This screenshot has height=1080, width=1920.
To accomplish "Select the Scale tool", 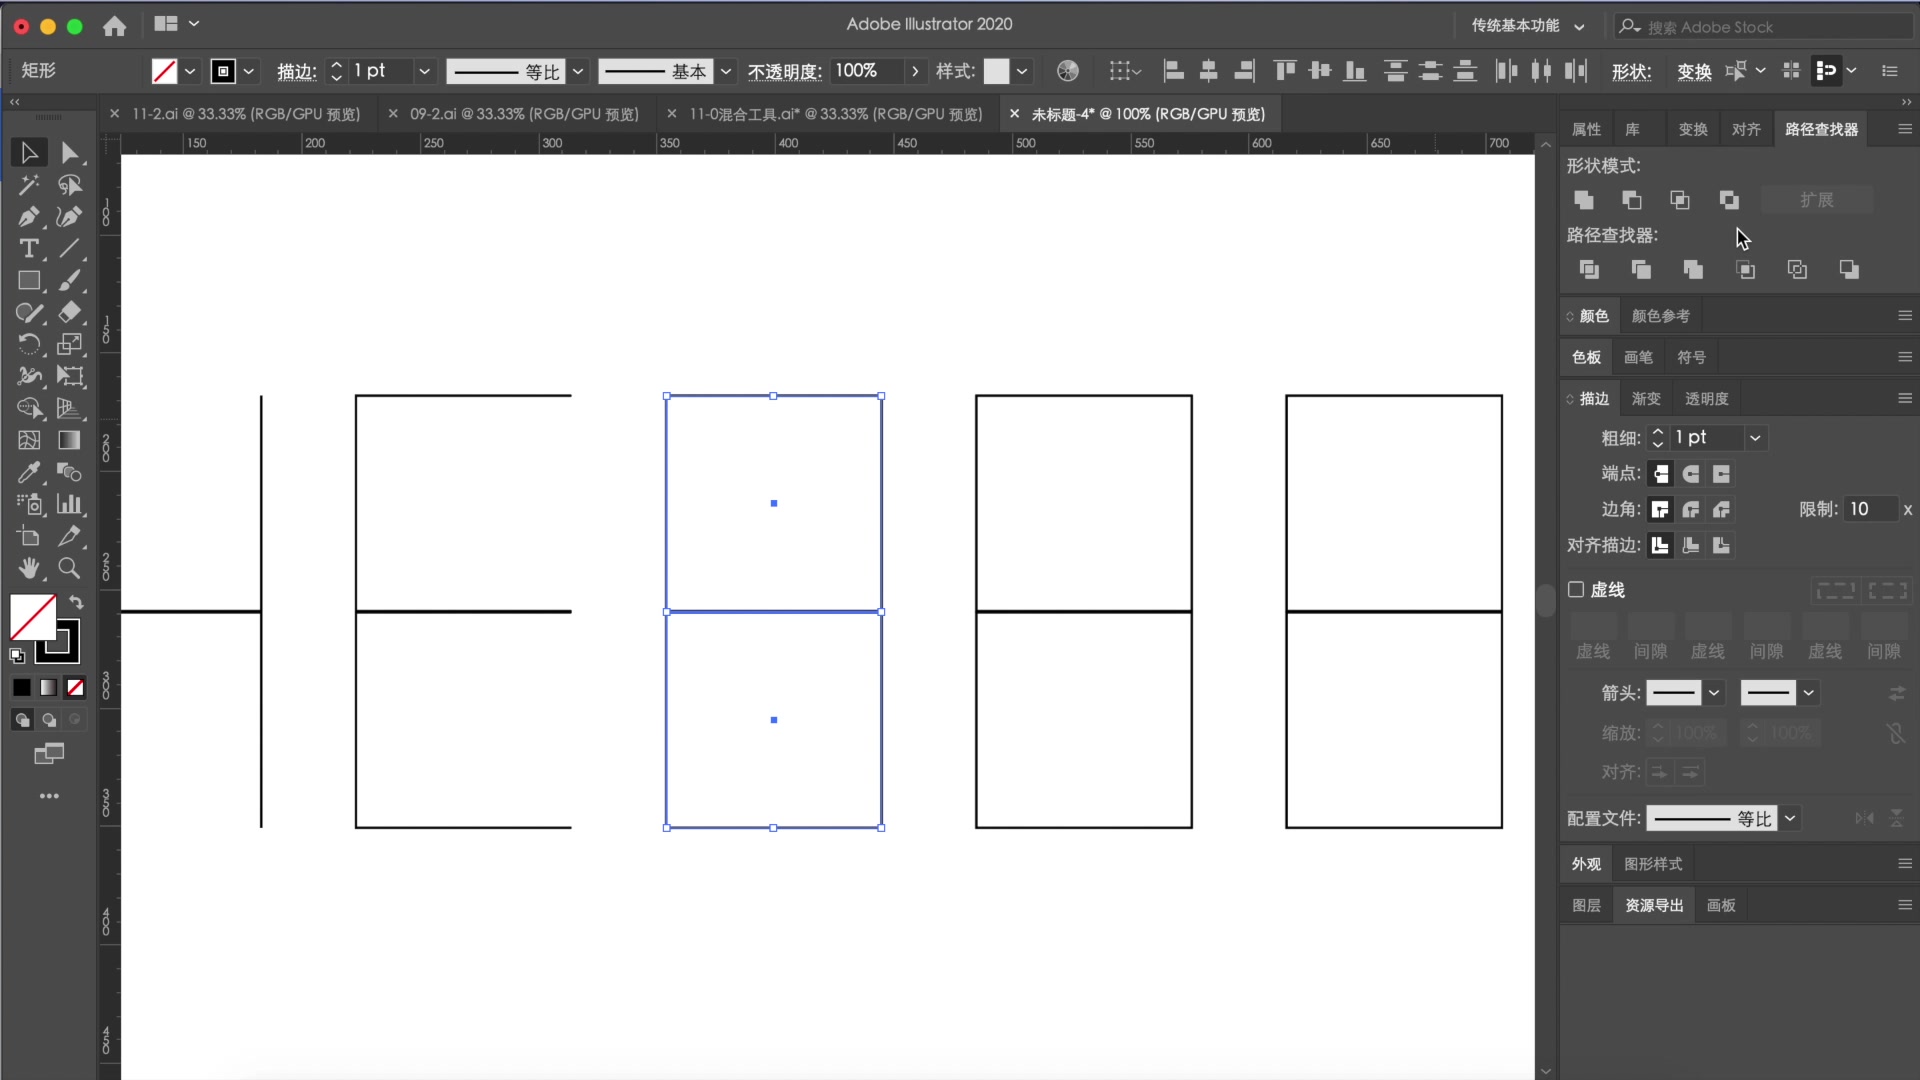I will pyautogui.click(x=69, y=344).
